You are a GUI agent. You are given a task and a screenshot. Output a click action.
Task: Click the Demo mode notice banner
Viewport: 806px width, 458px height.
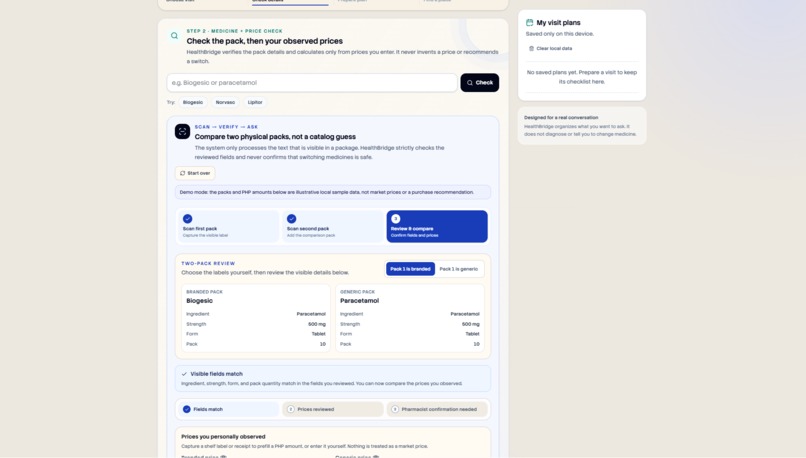tap(333, 192)
